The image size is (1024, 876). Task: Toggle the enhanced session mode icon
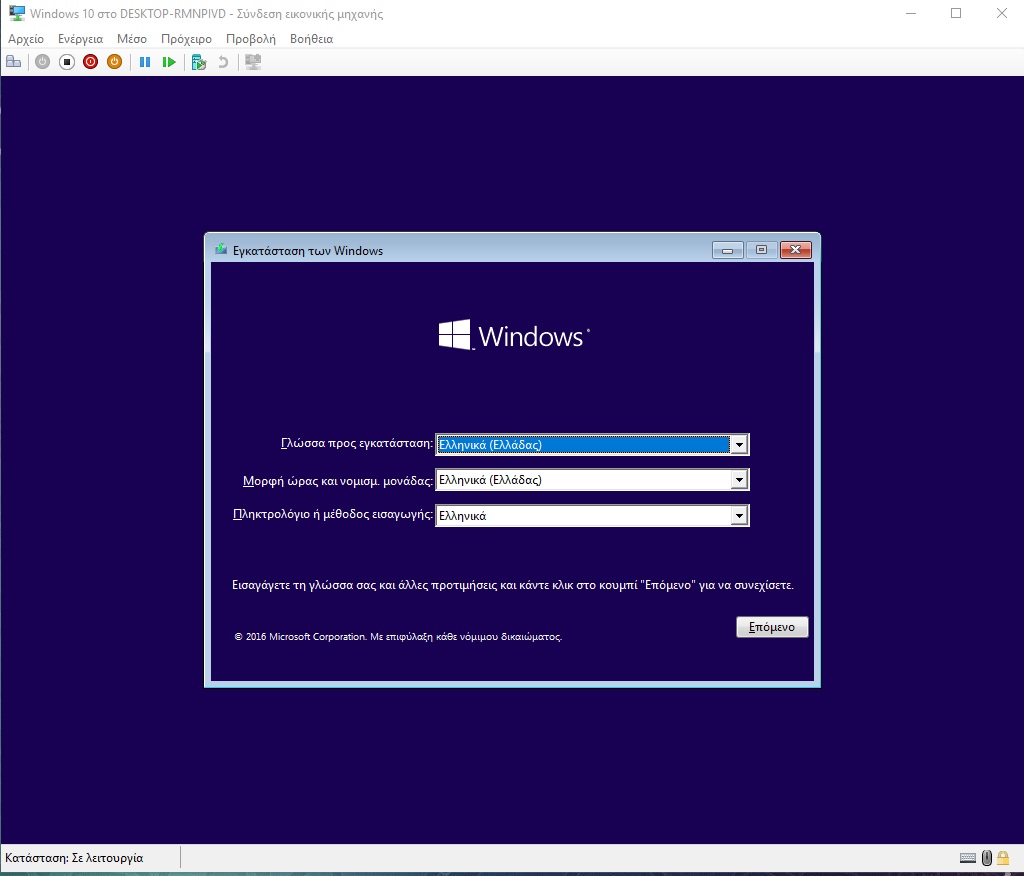[253, 62]
